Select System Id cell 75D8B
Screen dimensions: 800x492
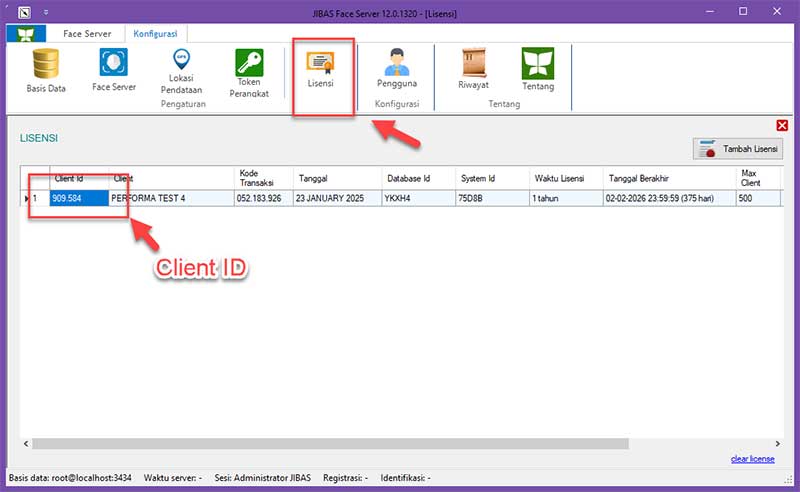tap(492, 198)
